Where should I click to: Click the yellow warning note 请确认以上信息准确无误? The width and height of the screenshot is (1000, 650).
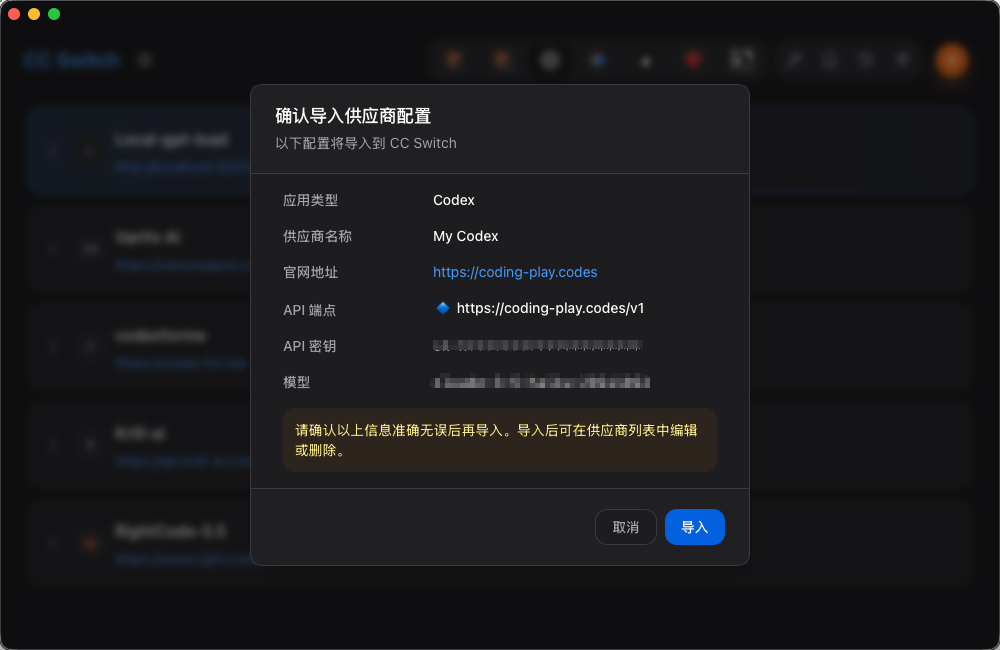point(500,440)
